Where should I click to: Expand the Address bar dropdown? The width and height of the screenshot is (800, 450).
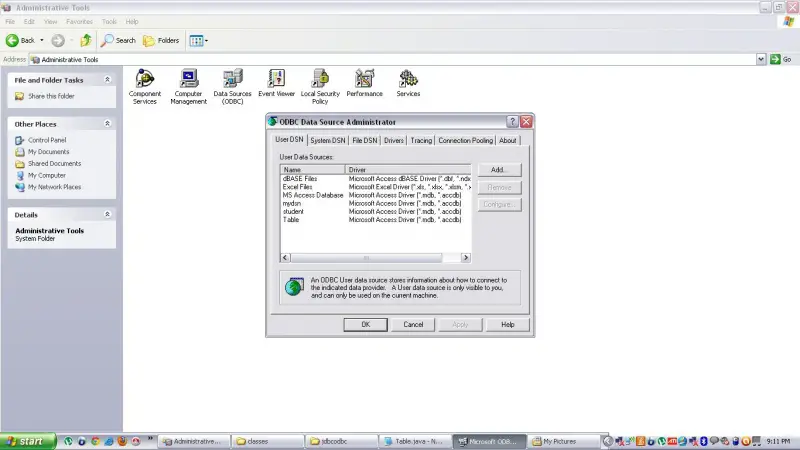click(761, 59)
